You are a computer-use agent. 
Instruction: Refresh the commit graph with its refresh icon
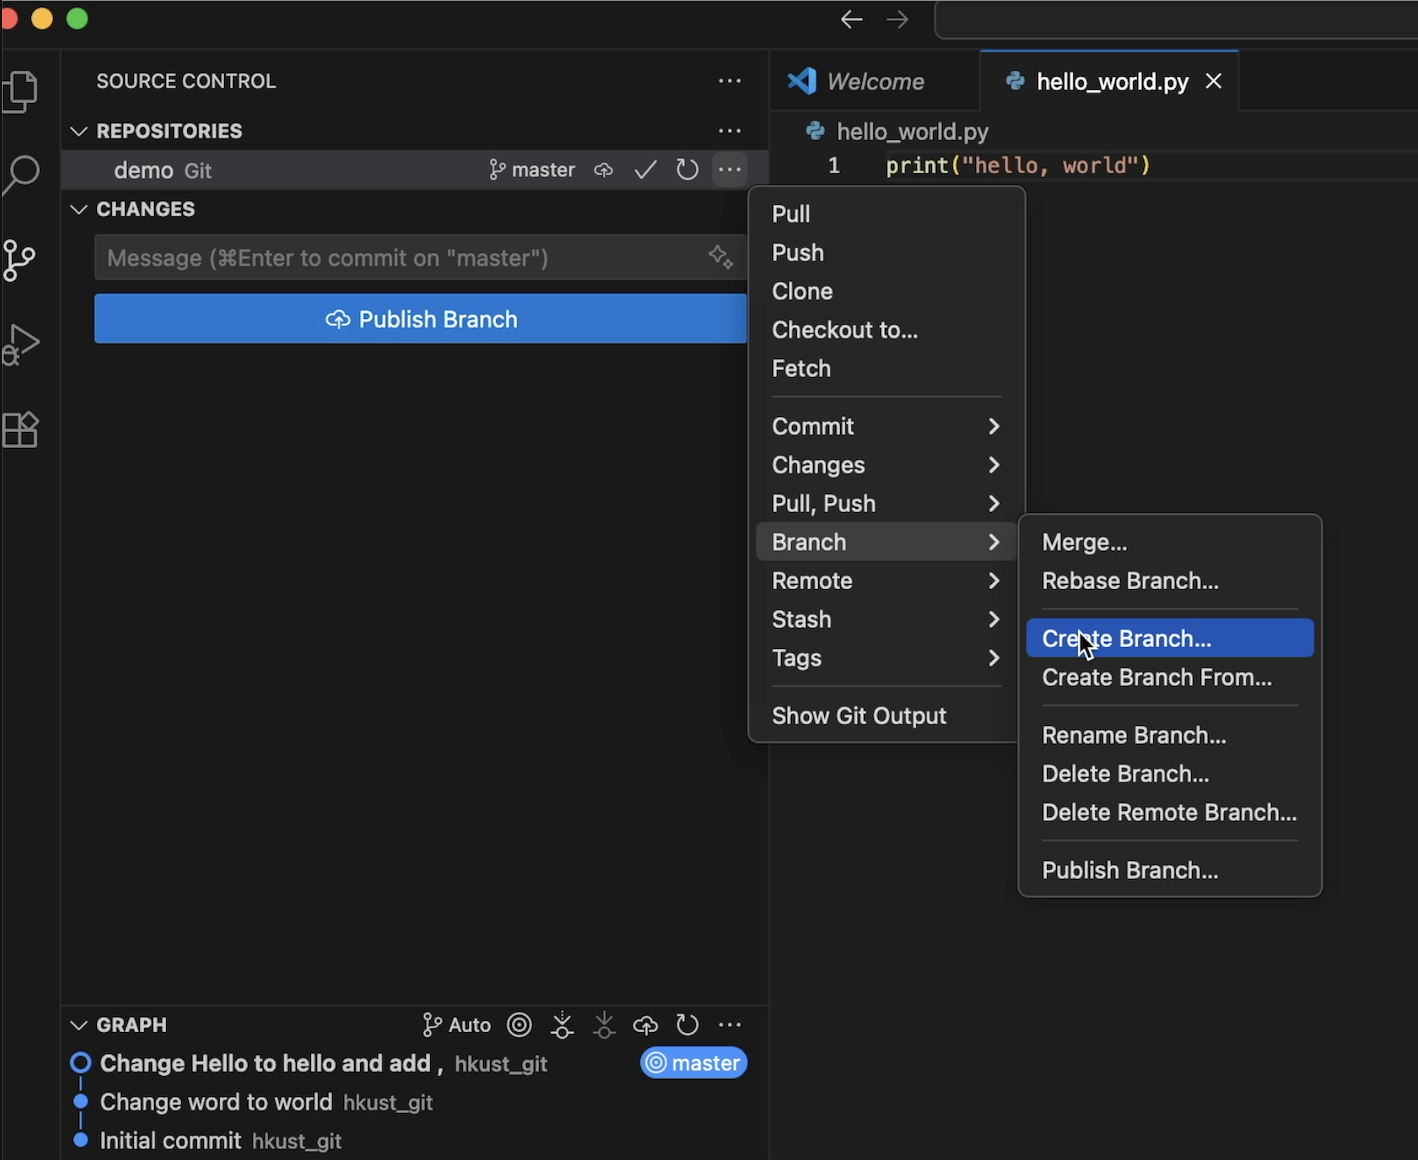[687, 1024]
